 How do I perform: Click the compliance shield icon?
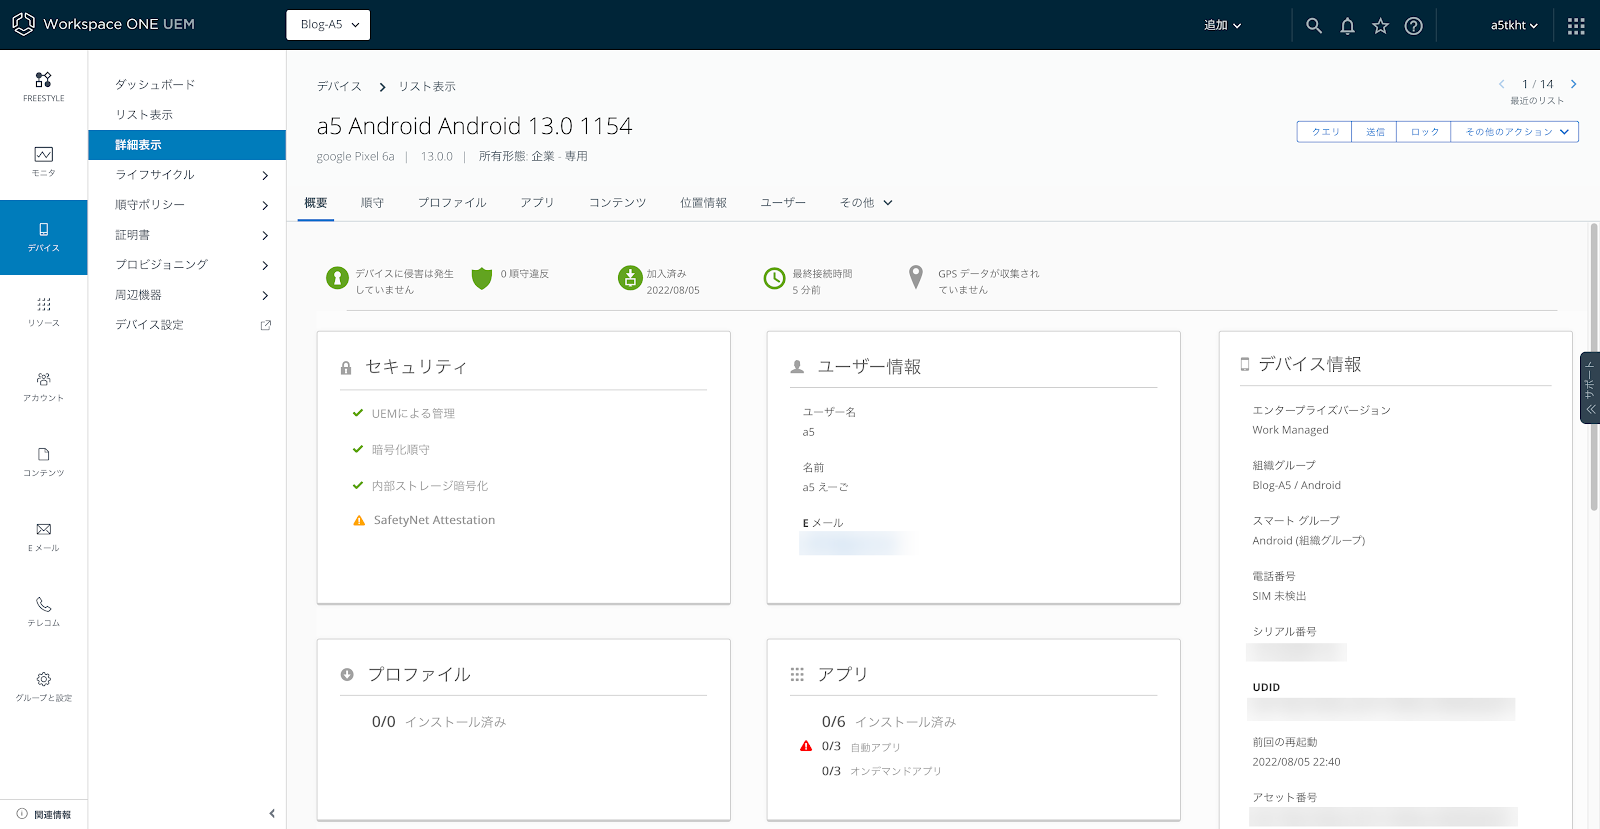(482, 278)
